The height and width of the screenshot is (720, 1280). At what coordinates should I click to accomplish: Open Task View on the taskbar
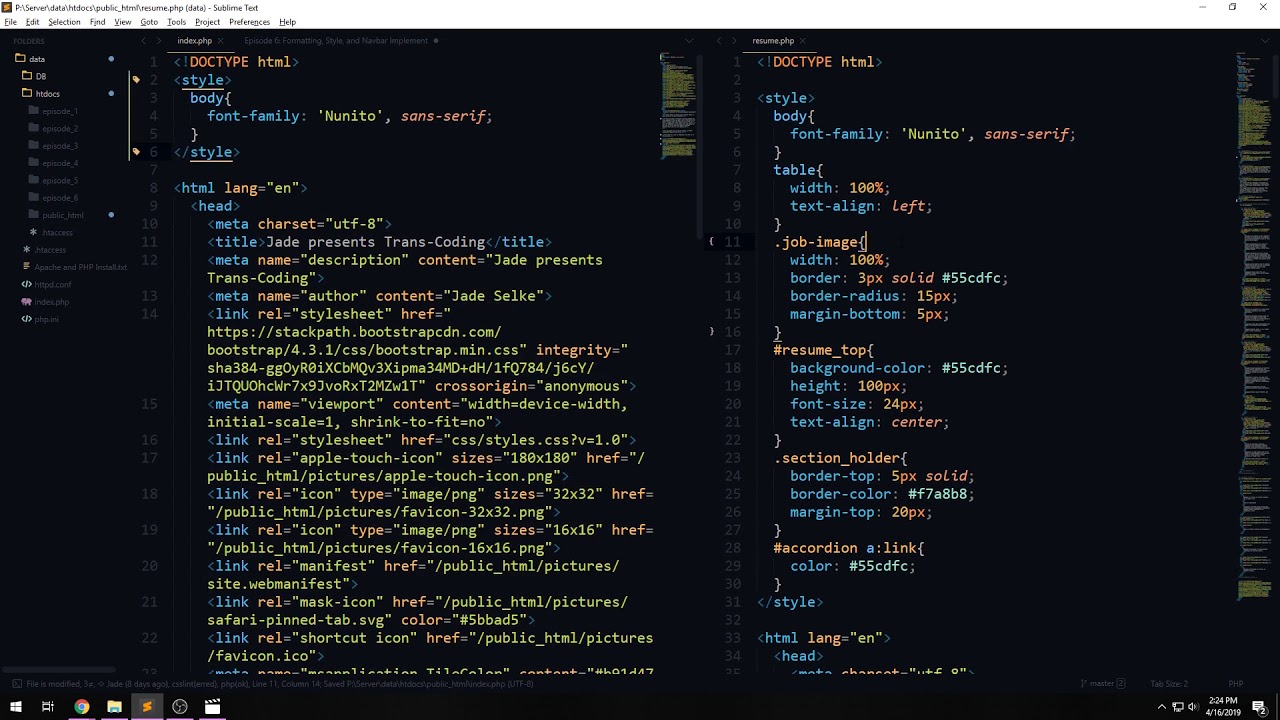tap(47, 707)
